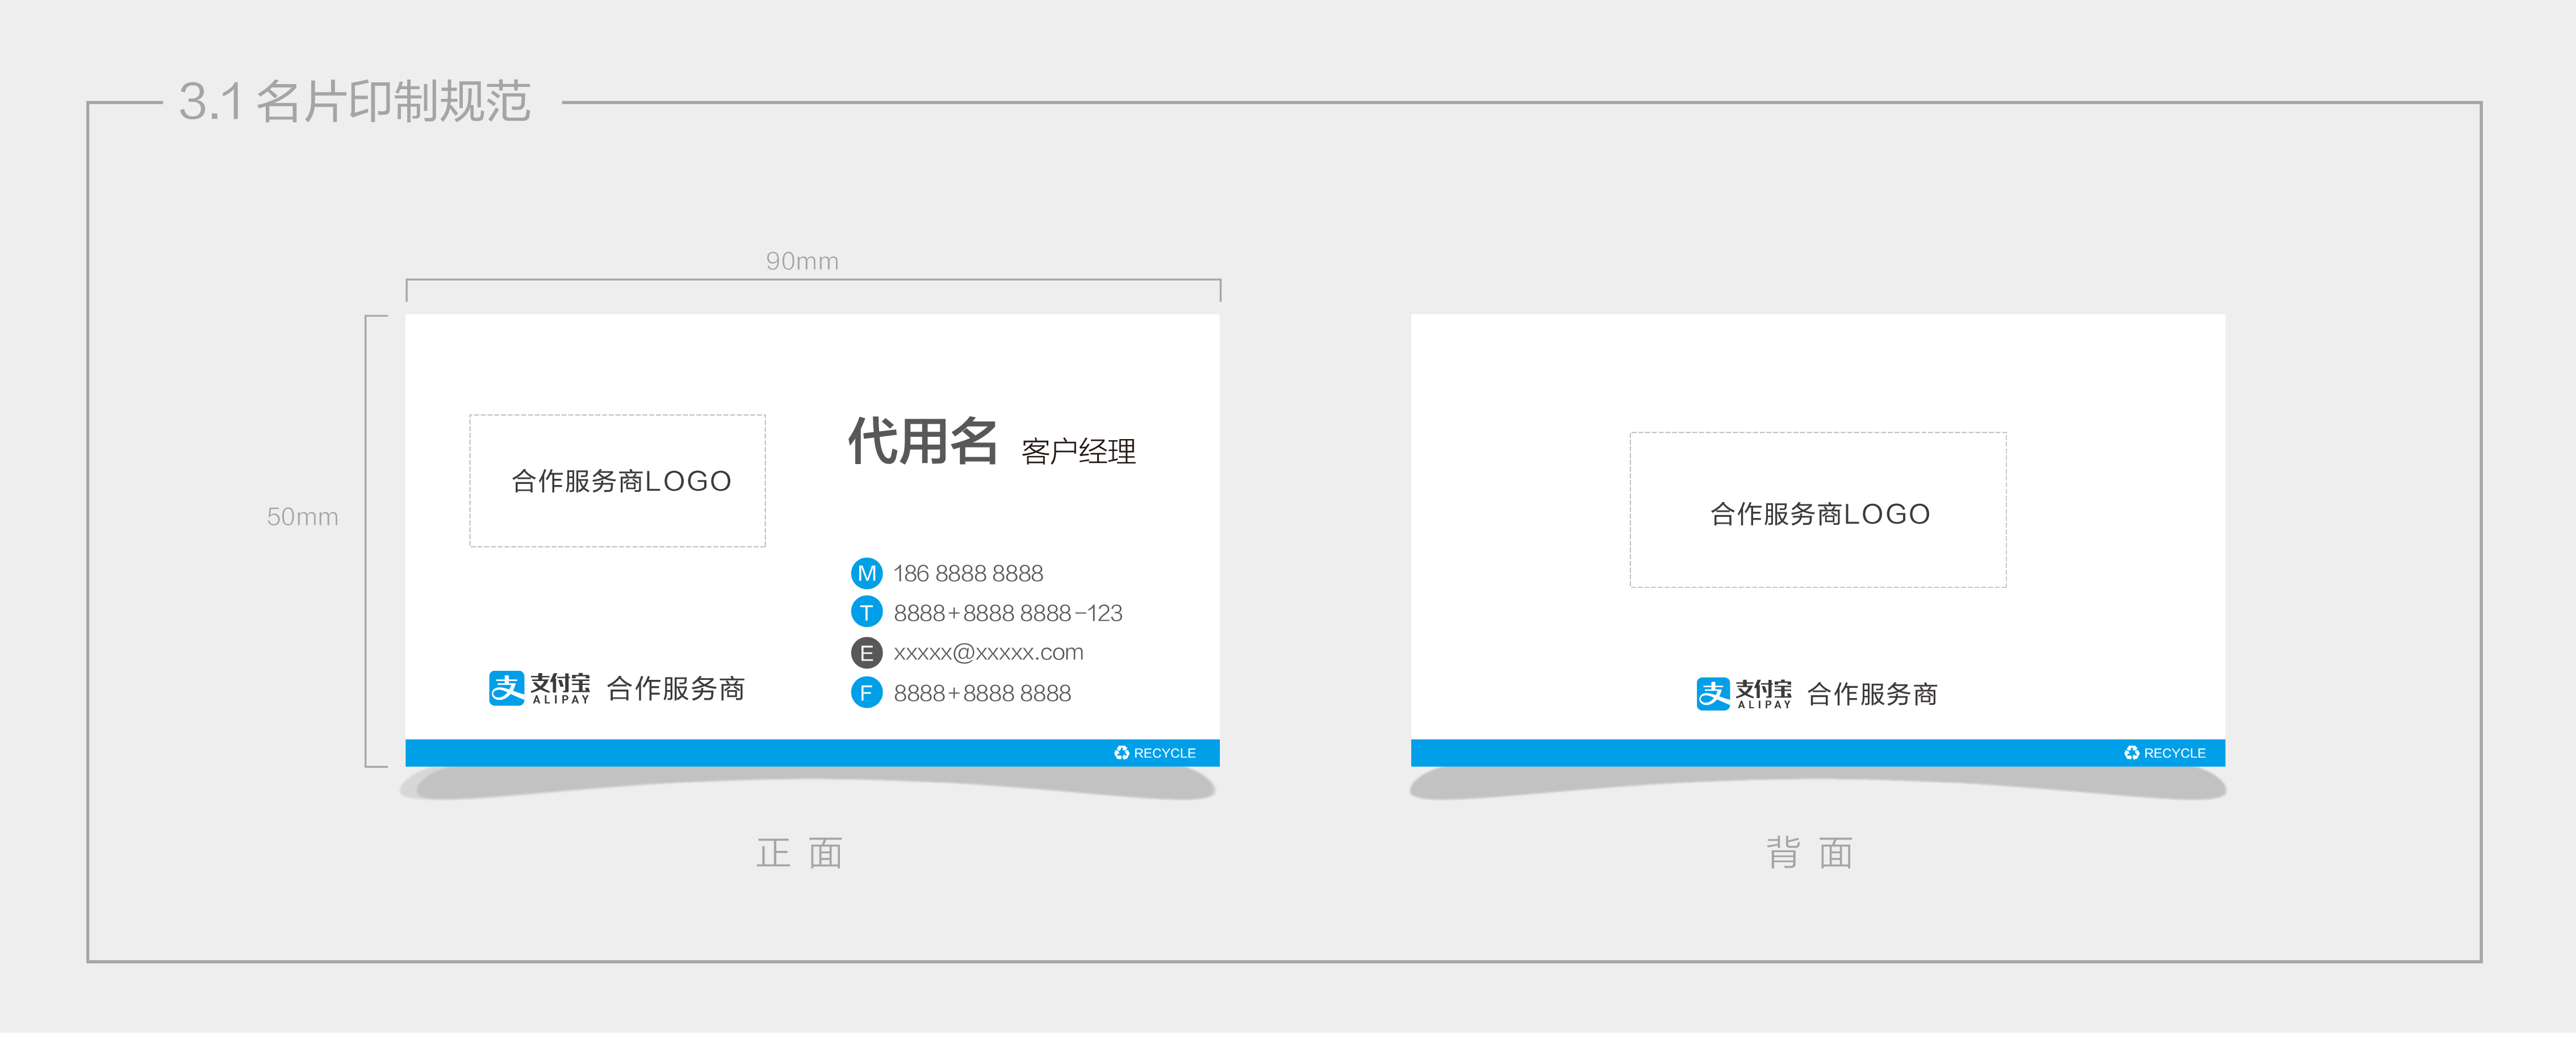The height and width of the screenshot is (1040, 2576).
Task: Click the blue footer bar on back card
Action: tap(1818, 753)
